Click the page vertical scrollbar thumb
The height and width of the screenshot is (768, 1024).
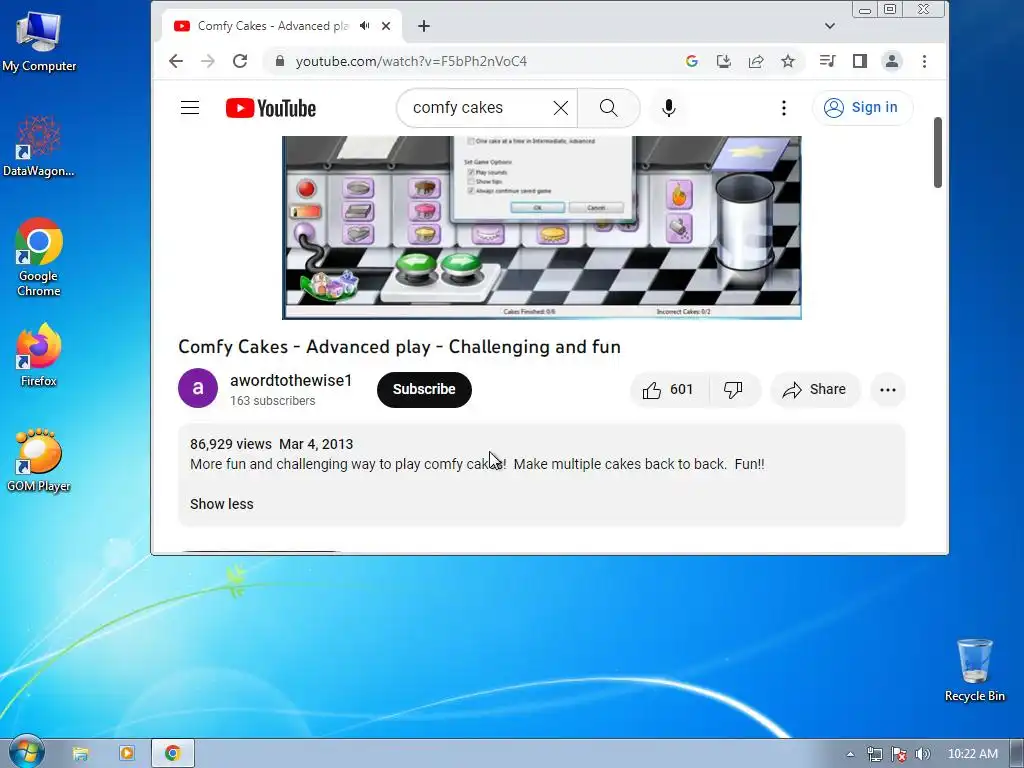938,152
